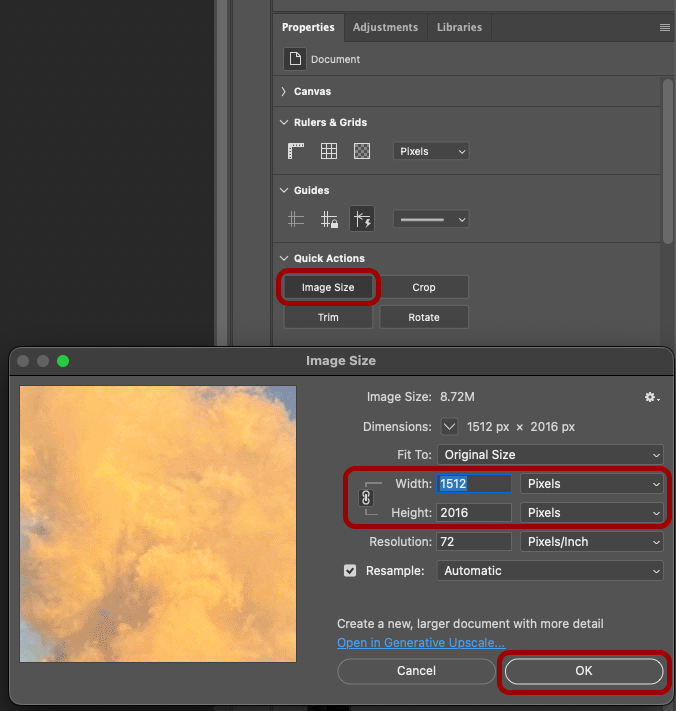Open the Image Size gear settings menu
The image size is (676, 711).
[x=652, y=398]
